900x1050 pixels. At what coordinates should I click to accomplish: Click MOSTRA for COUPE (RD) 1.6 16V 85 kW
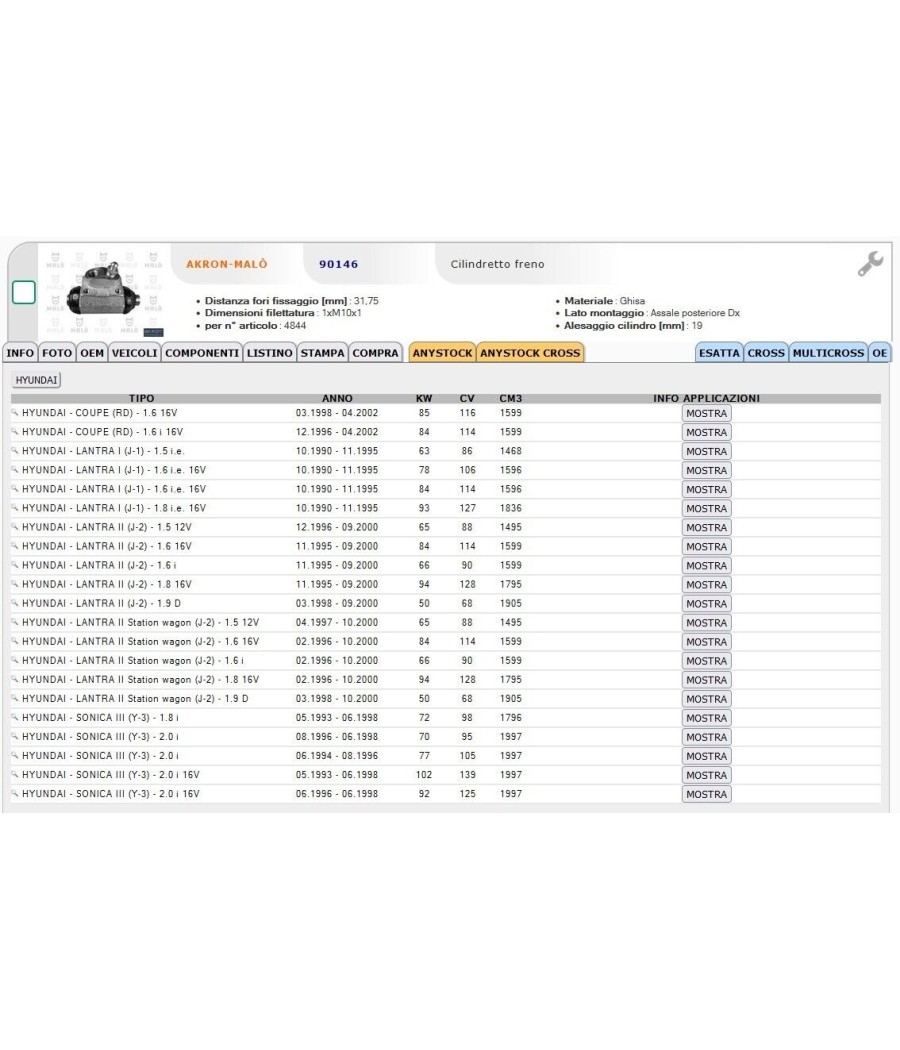[x=706, y=414]
